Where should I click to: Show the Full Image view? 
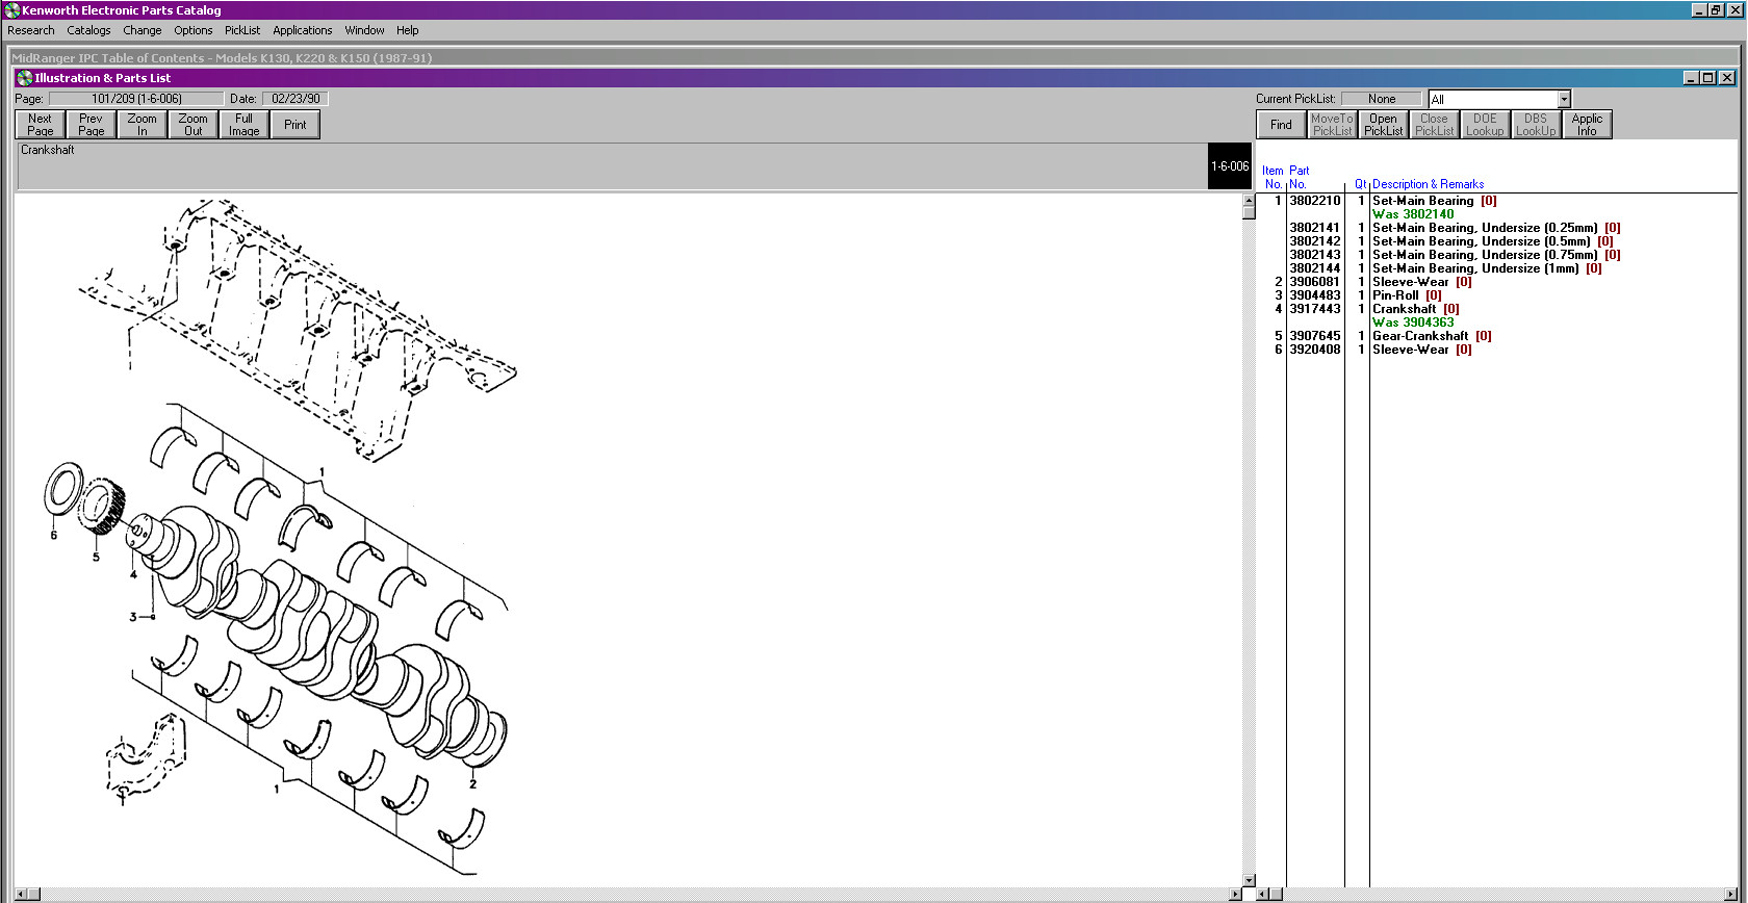(243, 125)
